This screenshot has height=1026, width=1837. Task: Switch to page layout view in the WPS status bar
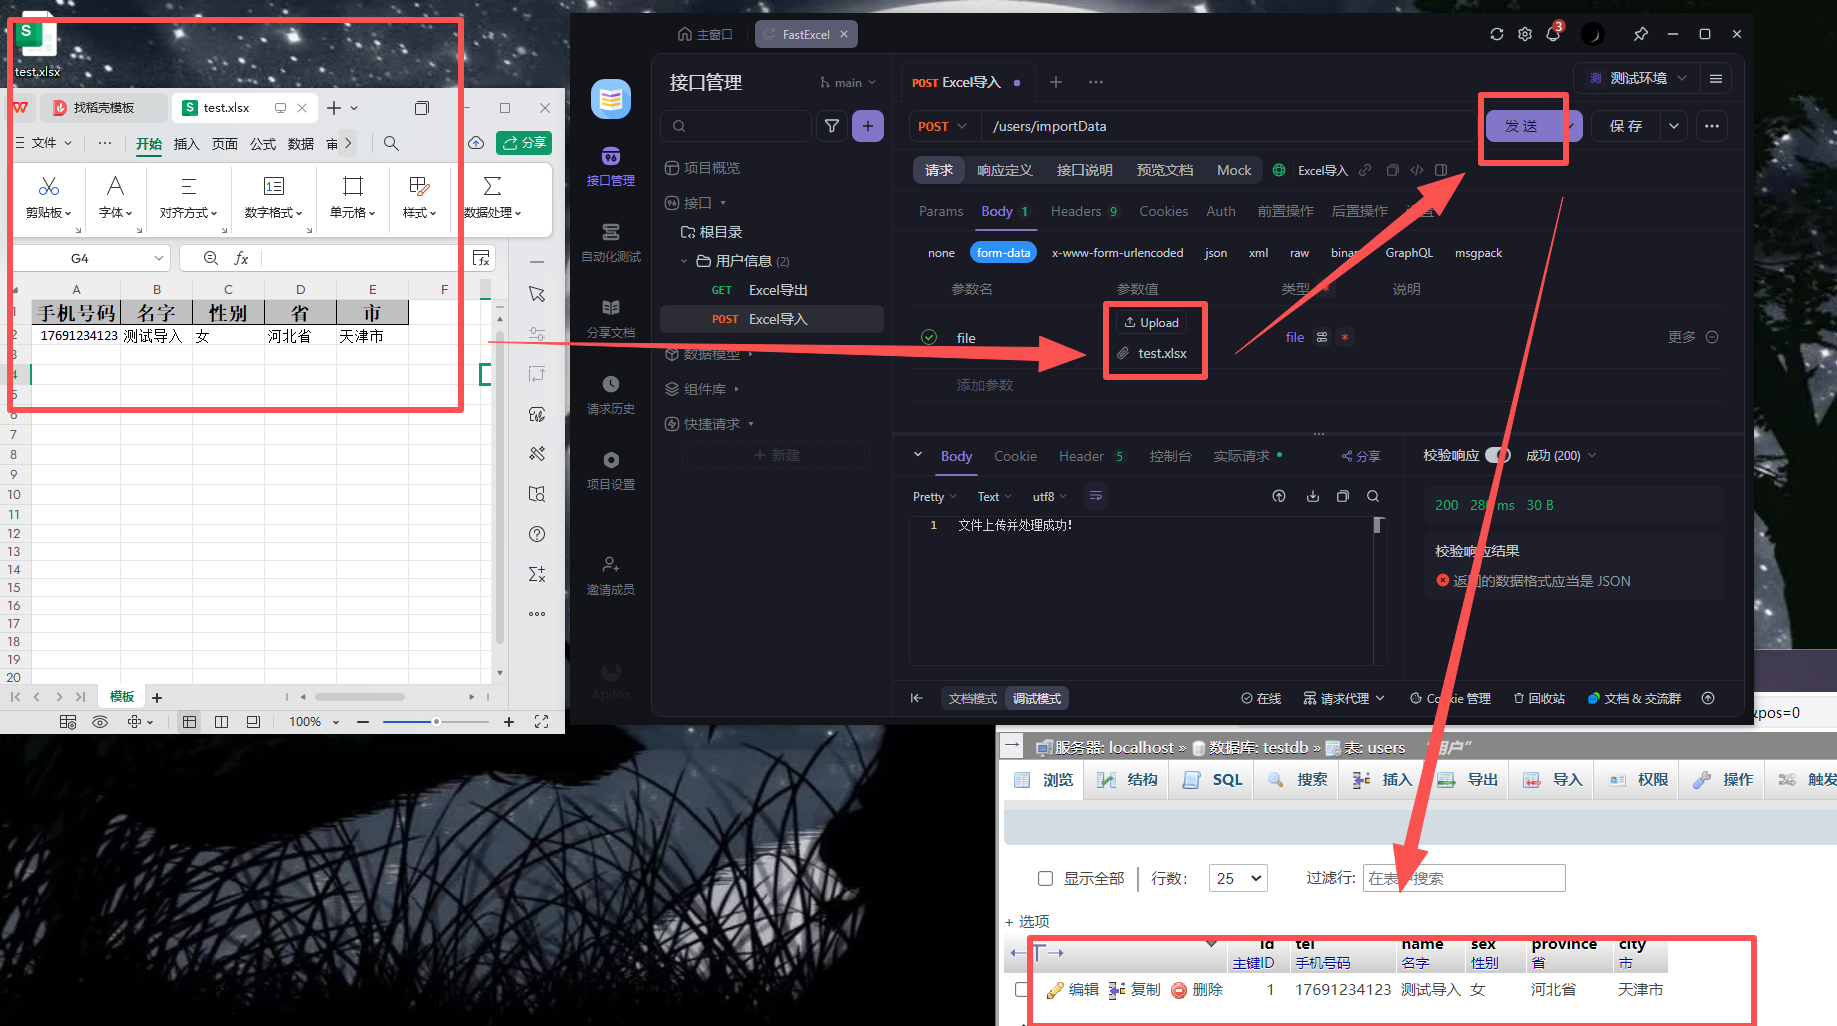(221, 722)
